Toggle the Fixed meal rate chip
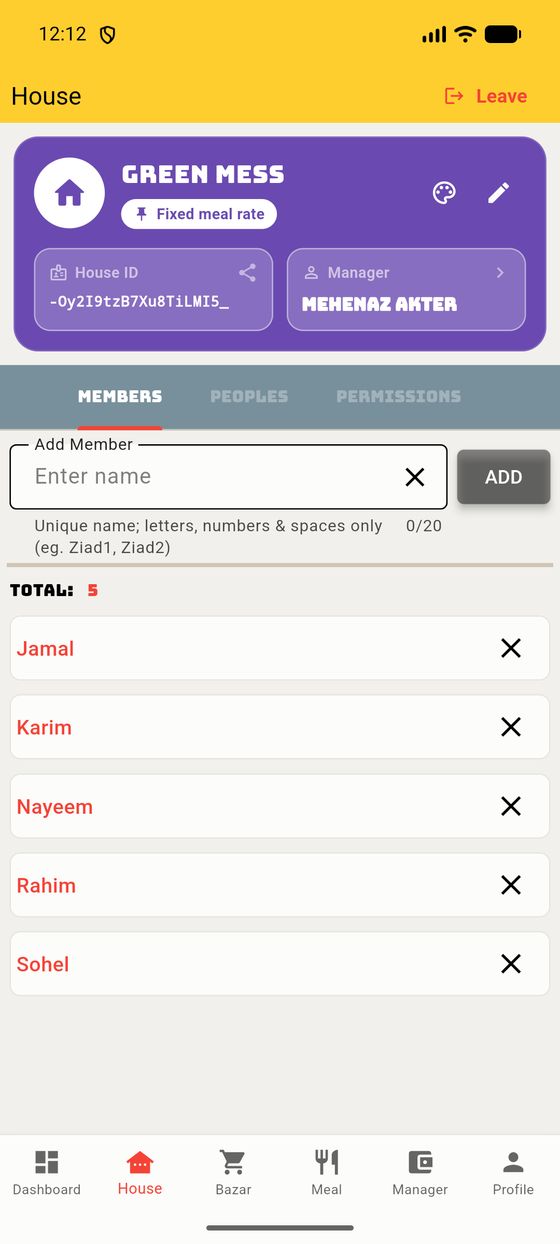Viewport: 560px width, 1244px height. pos(199,214)
